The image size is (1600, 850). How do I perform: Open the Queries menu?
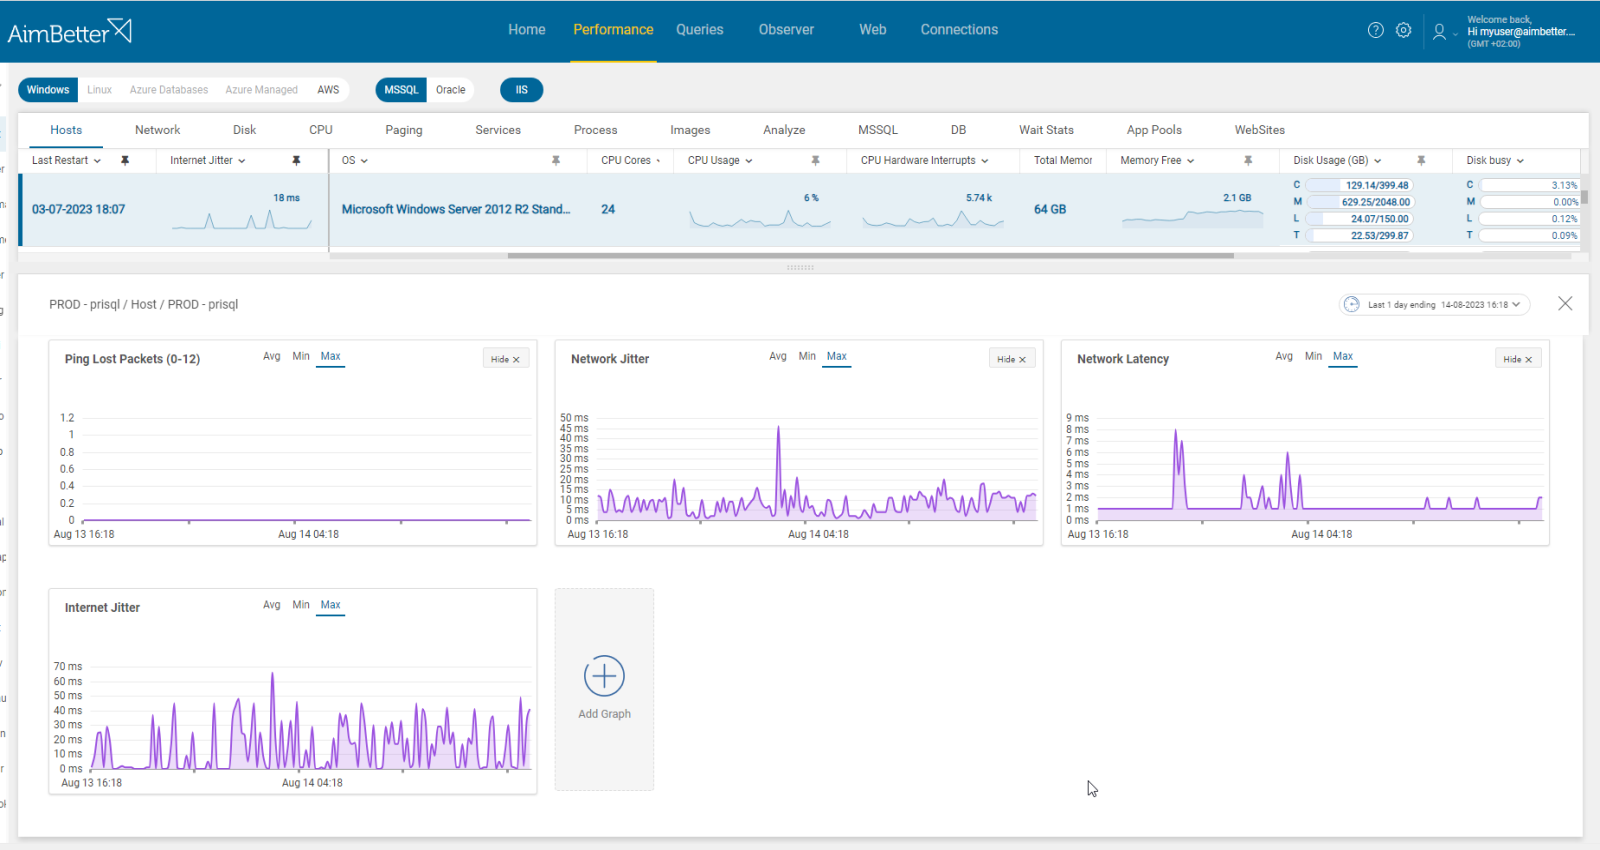[699, 30]
